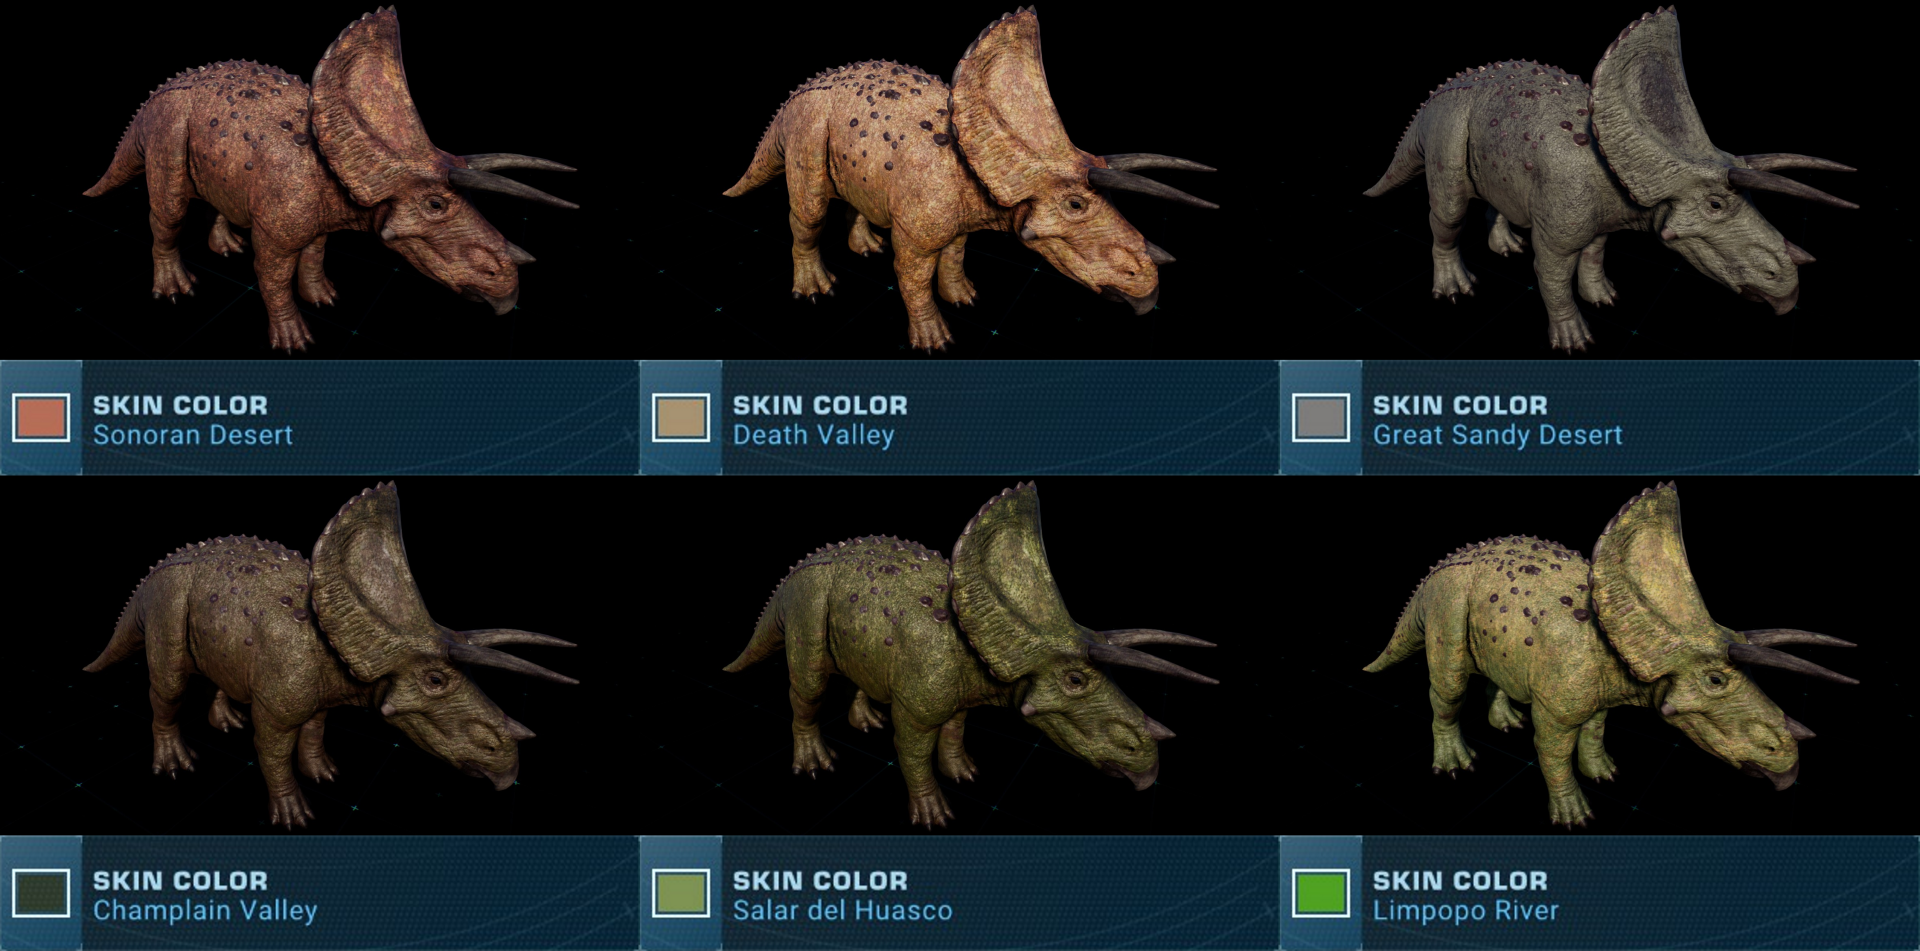Choose the Salar del Huasco olive swatch
The height and width of the screenshot is (951, 1920).
tap(681, 893)
